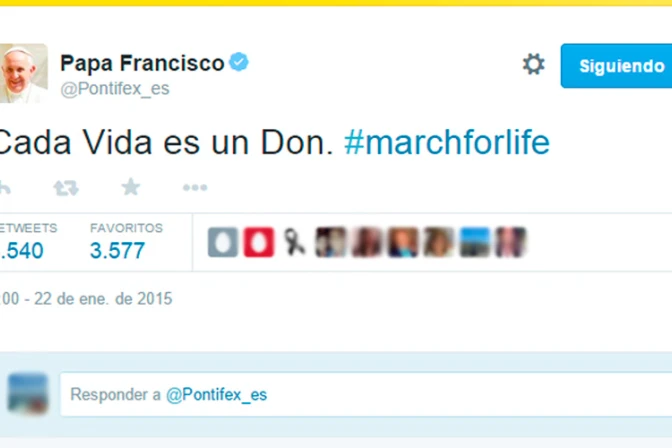
Task: Click the reply arrow icon
Action: tap(5, 187)
